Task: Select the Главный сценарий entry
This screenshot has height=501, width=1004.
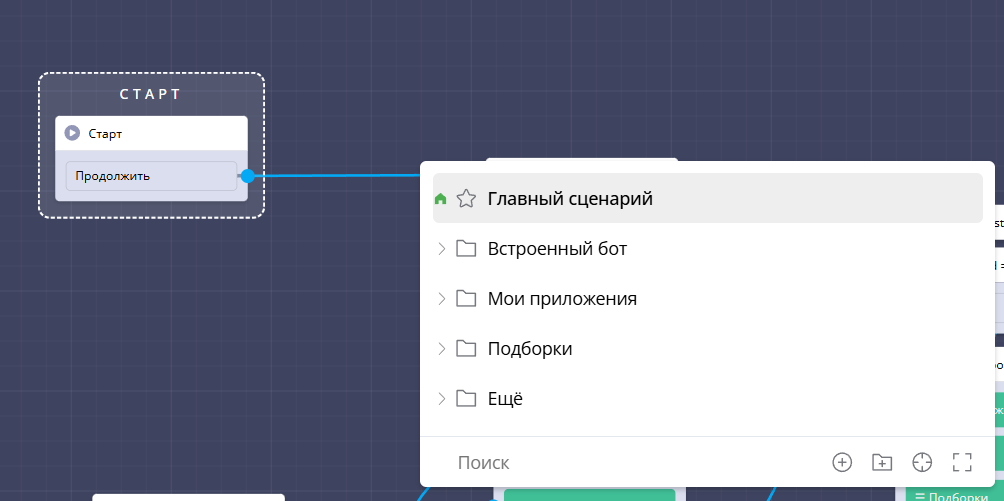Action: [570, 199]
